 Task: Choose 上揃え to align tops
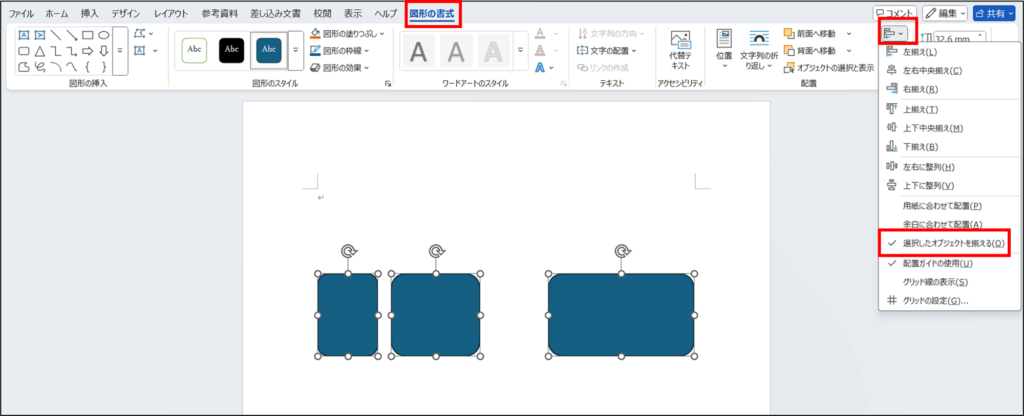[891, 108]
